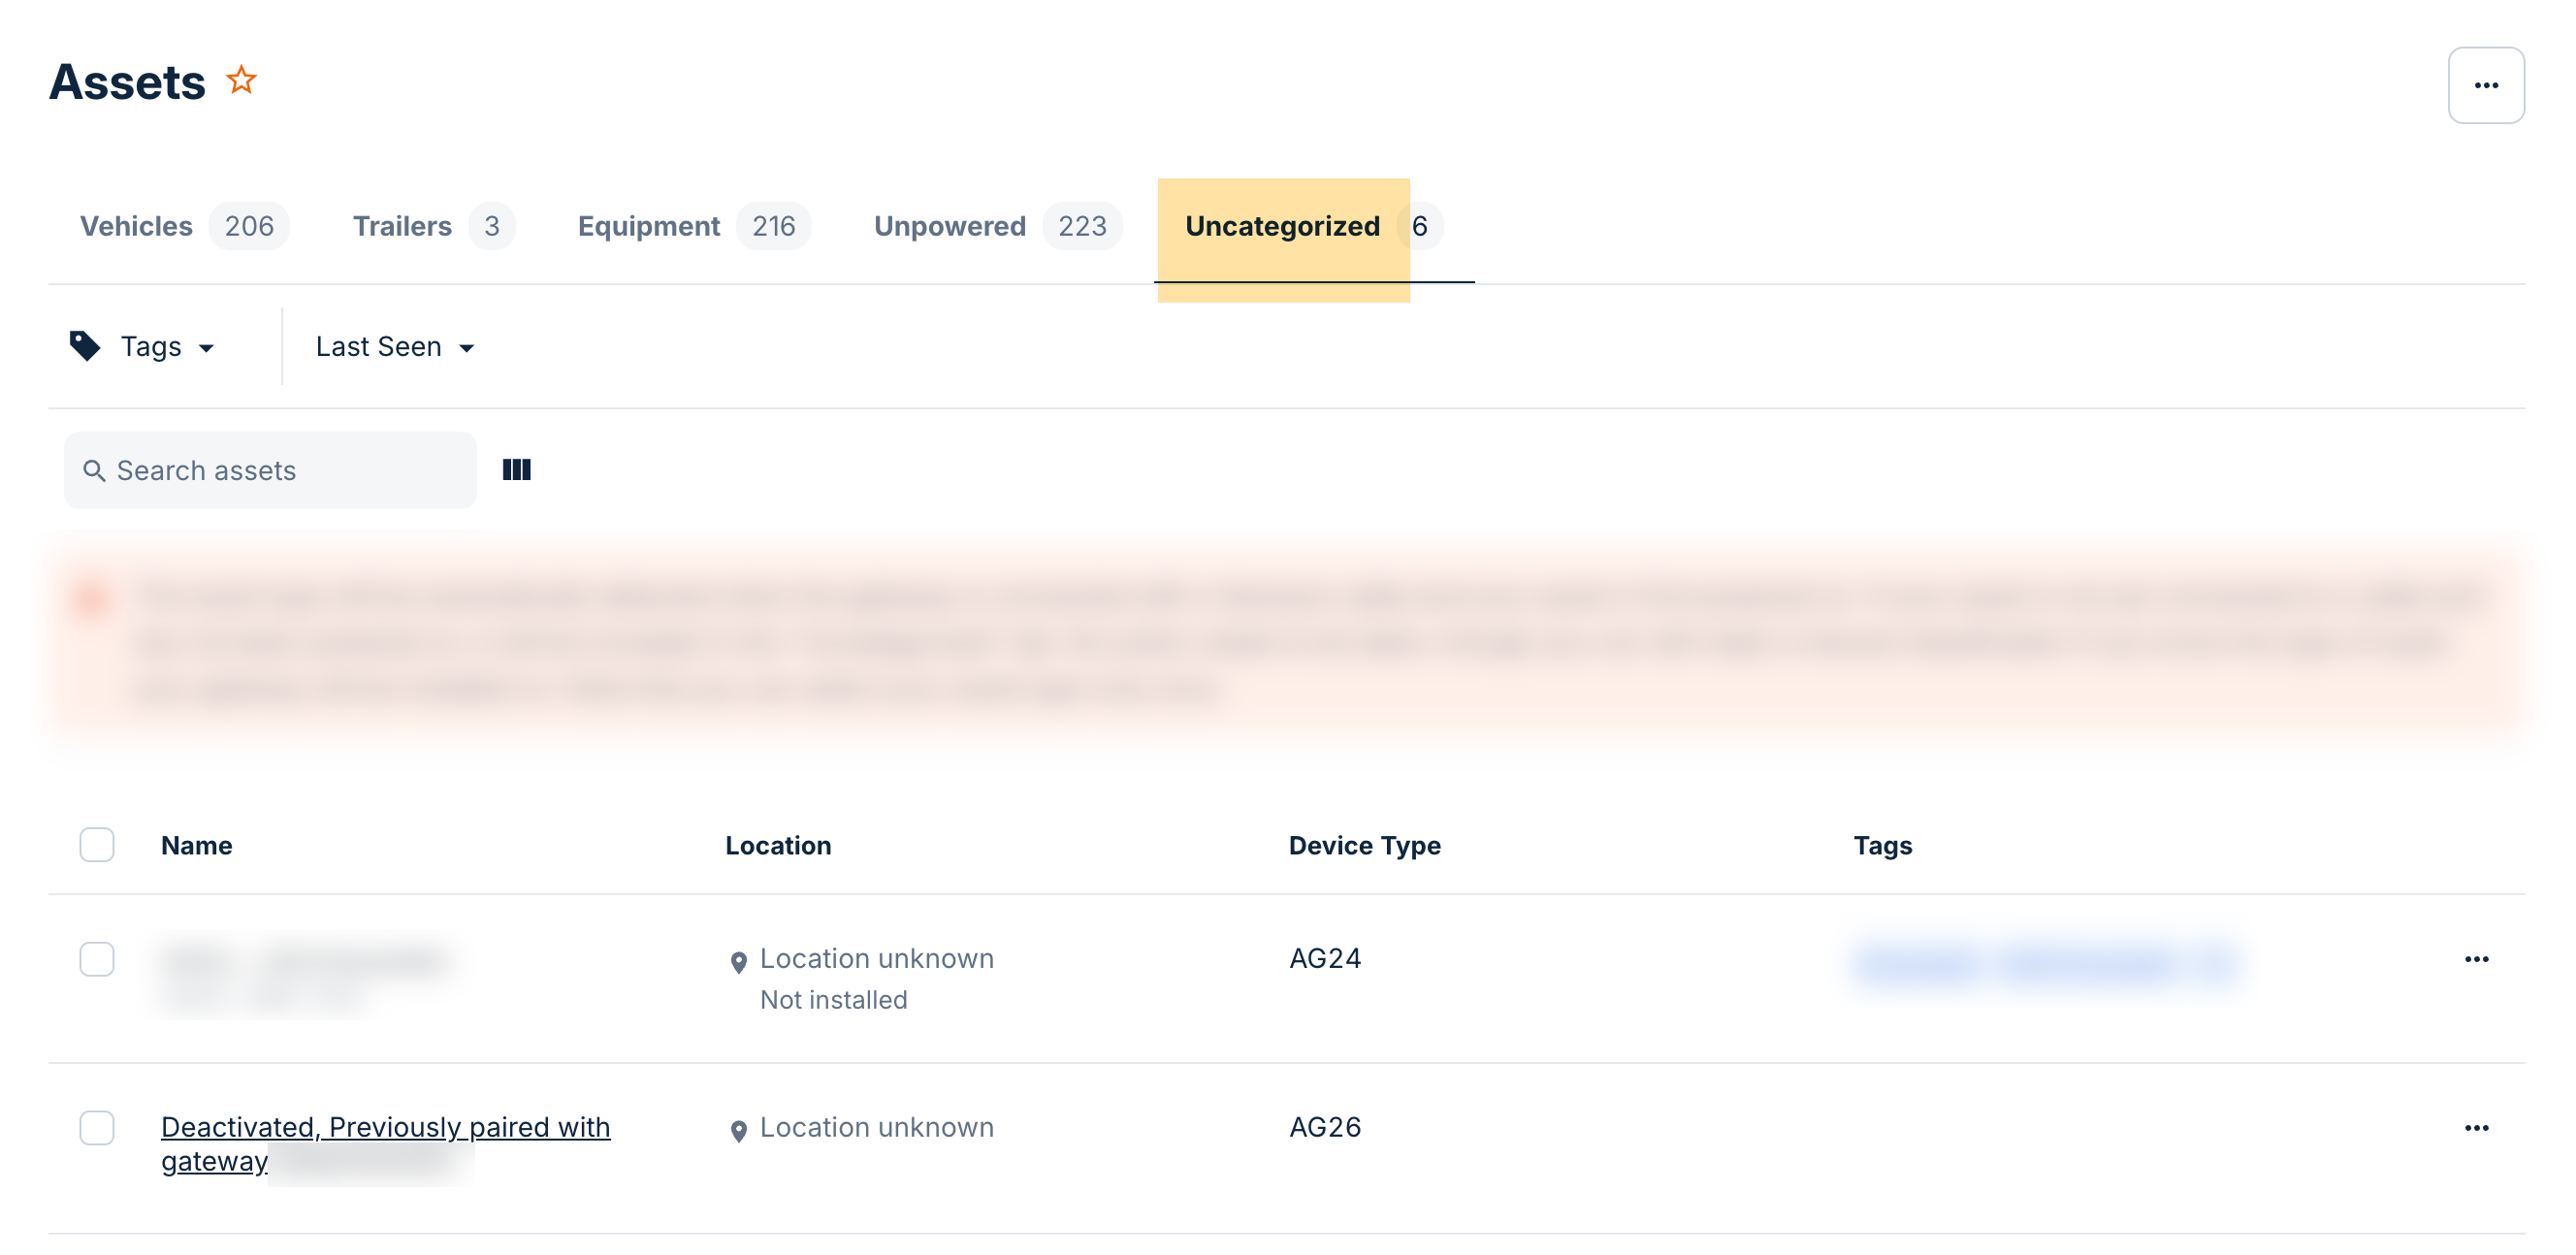Sort by the Device Type column header
Image resolution: width=2576 pixels, height=1255 pixels.
coord(1364,846)
